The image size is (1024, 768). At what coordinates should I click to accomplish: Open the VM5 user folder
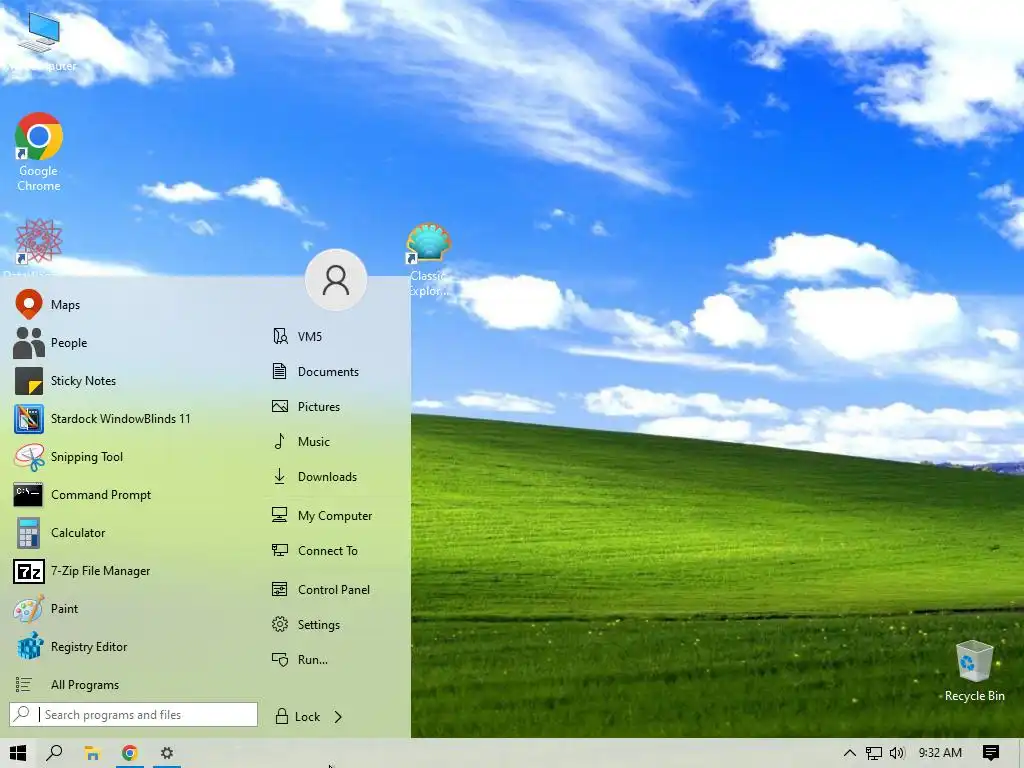(334, 336)
